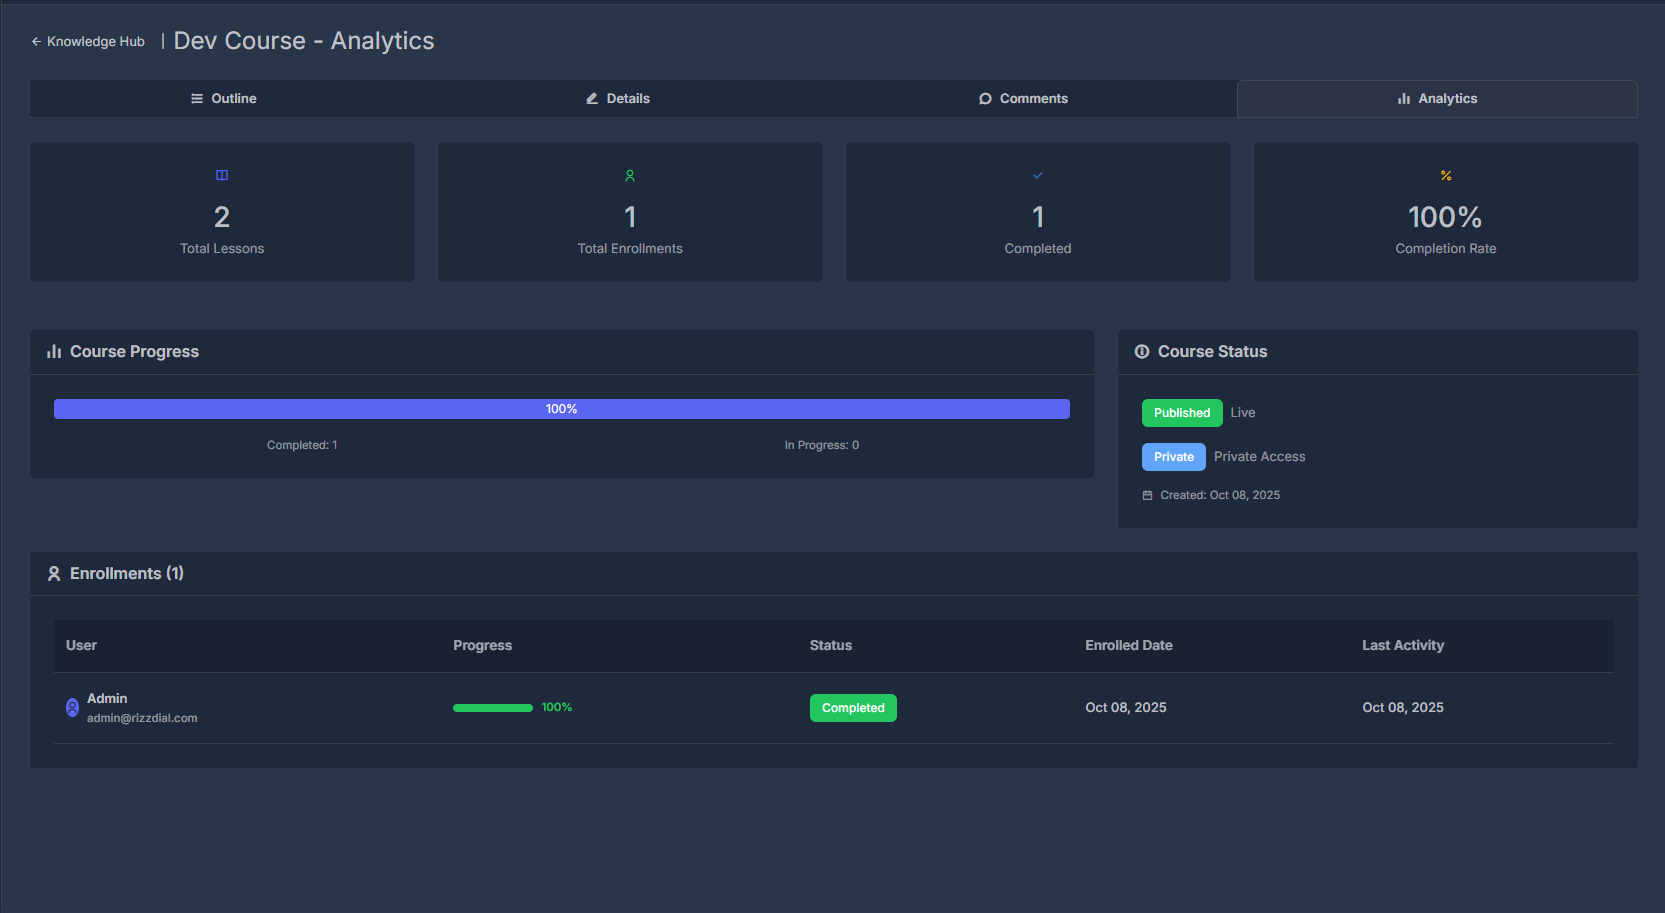The width and height of the screenshot is (1665, 913).
Task: Click the Enrolled Date column header
Action: pos(1129,645)
